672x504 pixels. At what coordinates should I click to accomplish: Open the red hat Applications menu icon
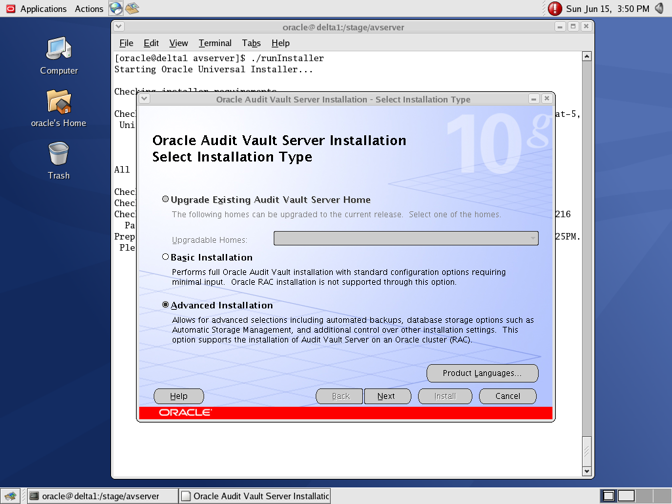point(10,9)
